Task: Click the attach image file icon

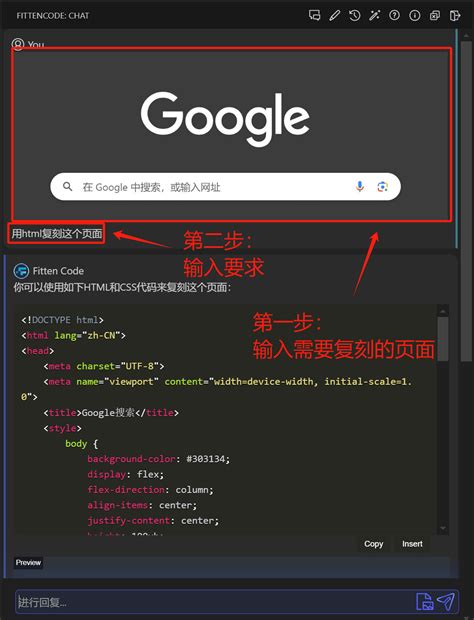Action: pos(425,601)
